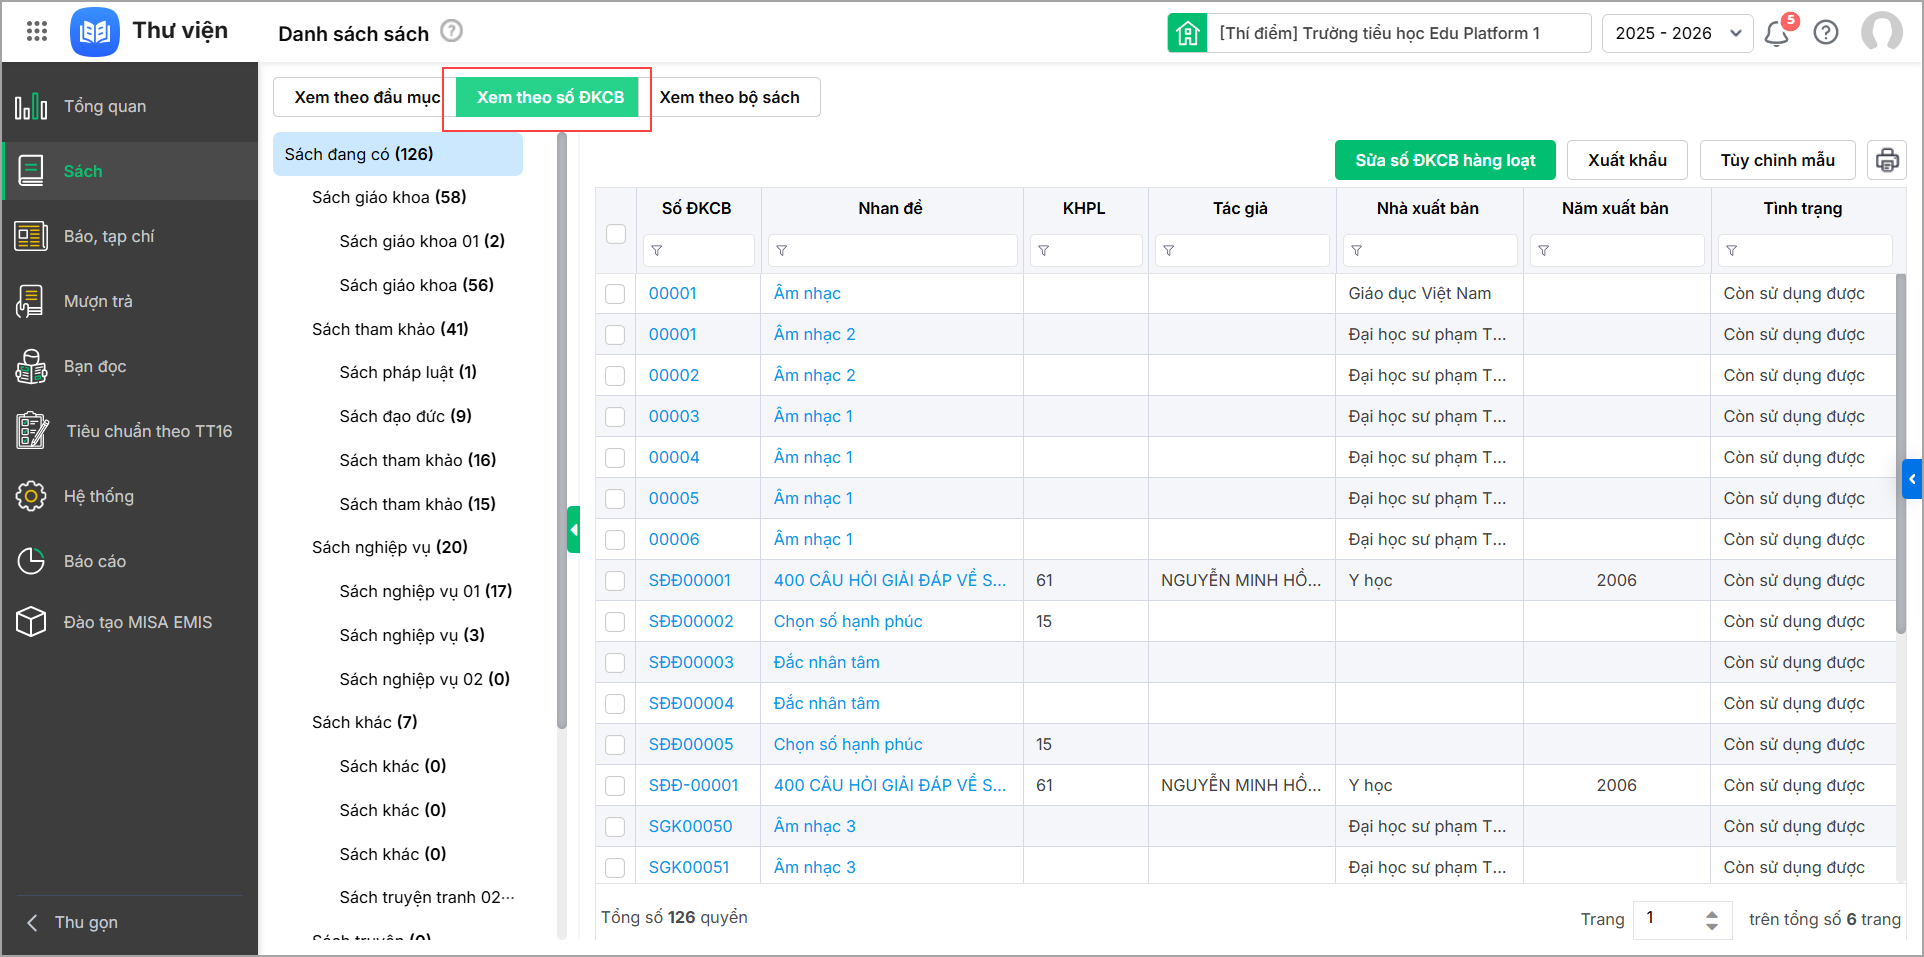1924x957 pixels.
Task: Open help icon beside Danh sách sách
Action: (452, 31)
